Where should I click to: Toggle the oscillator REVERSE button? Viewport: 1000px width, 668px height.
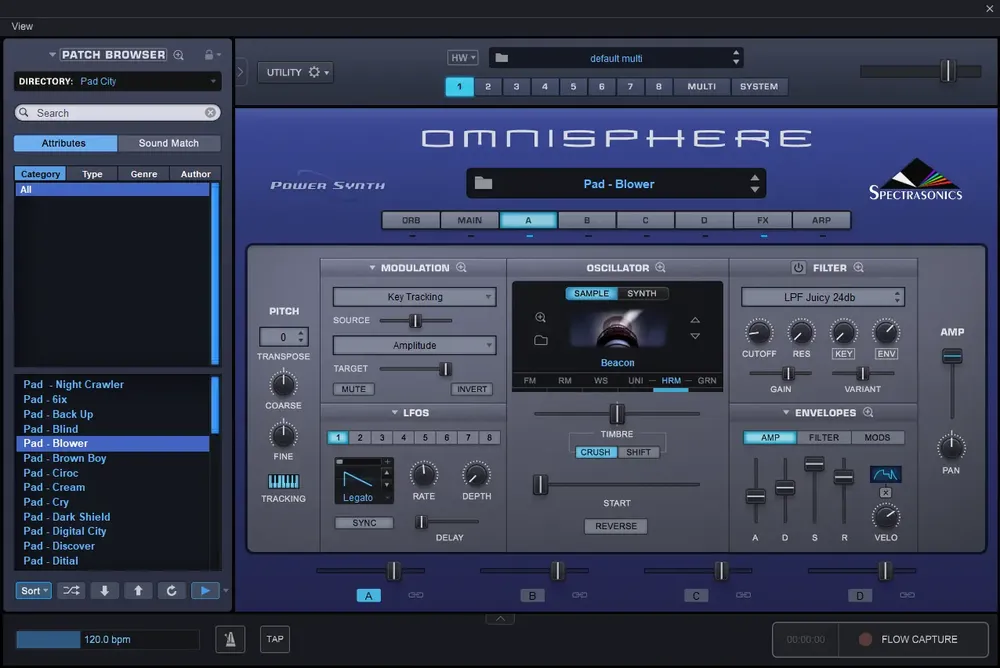coord(615,526)
